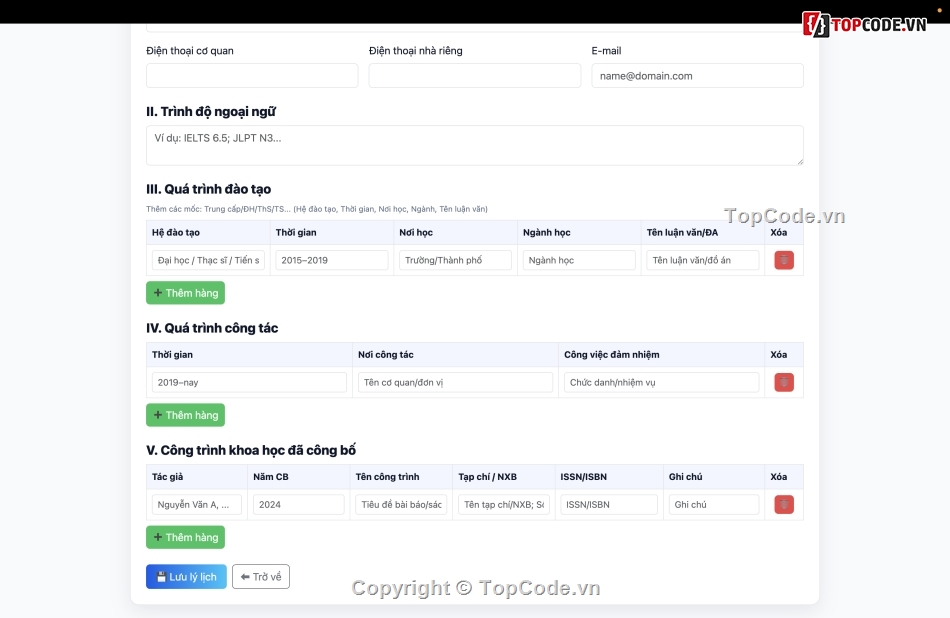
Task: Add a row under Quá trình đào tạo
Action: pos(185,293)
